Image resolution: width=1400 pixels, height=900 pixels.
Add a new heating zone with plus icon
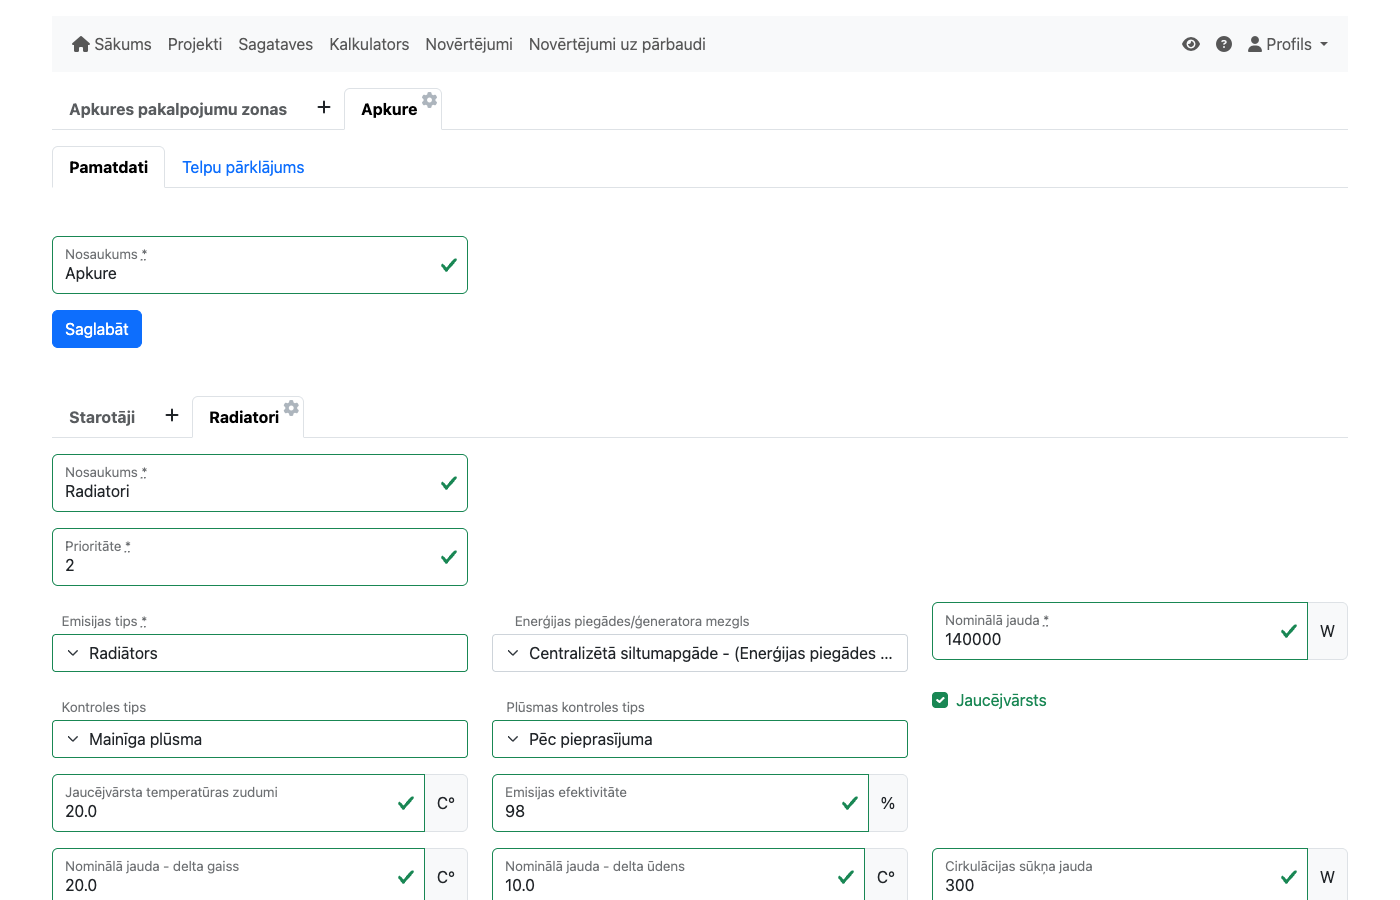[x=324, y=108]
